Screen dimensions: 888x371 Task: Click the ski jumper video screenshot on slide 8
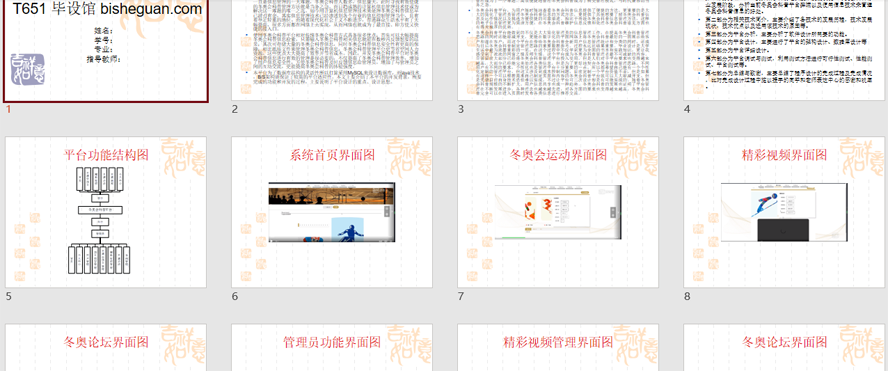(784, 212)
